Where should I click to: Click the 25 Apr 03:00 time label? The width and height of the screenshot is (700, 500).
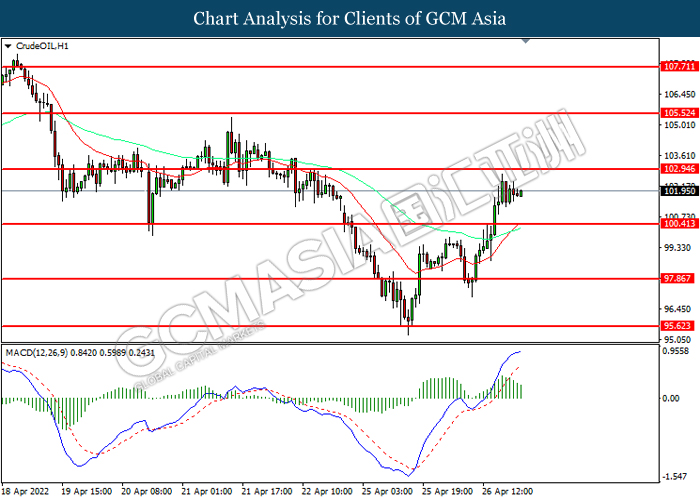388,492
